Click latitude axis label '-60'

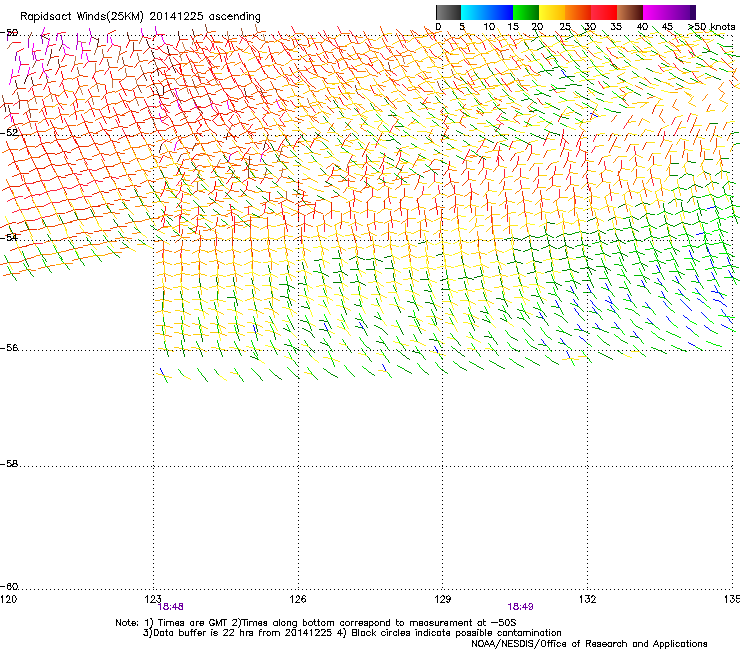coord(9,587)
